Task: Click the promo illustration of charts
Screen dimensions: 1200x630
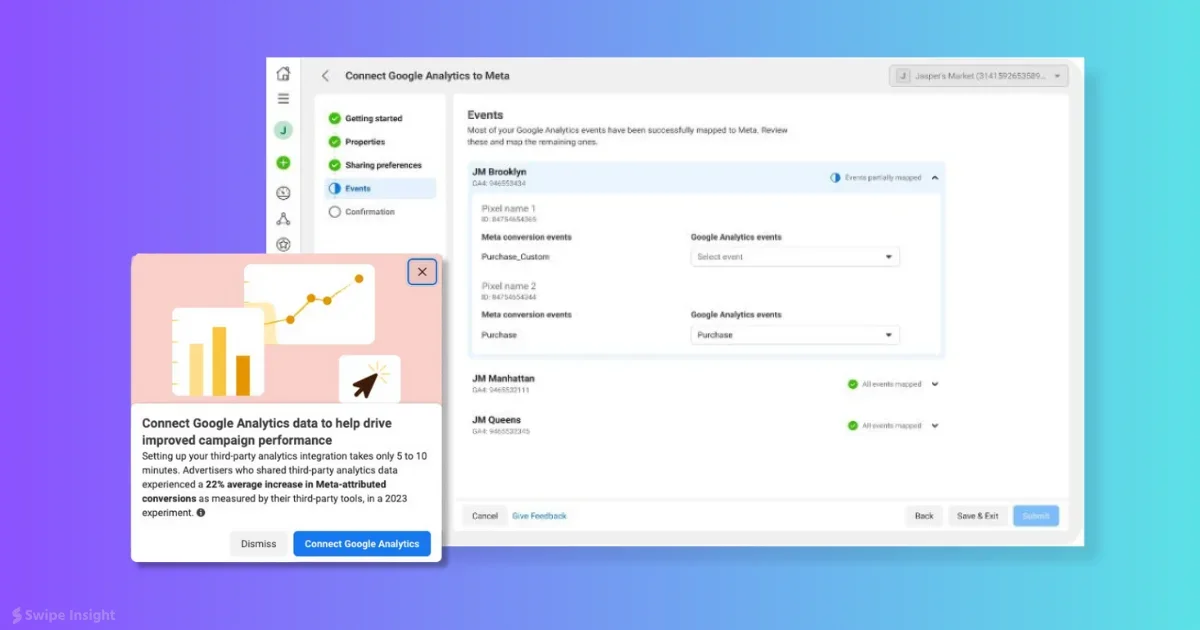Action: click(286, 329)
